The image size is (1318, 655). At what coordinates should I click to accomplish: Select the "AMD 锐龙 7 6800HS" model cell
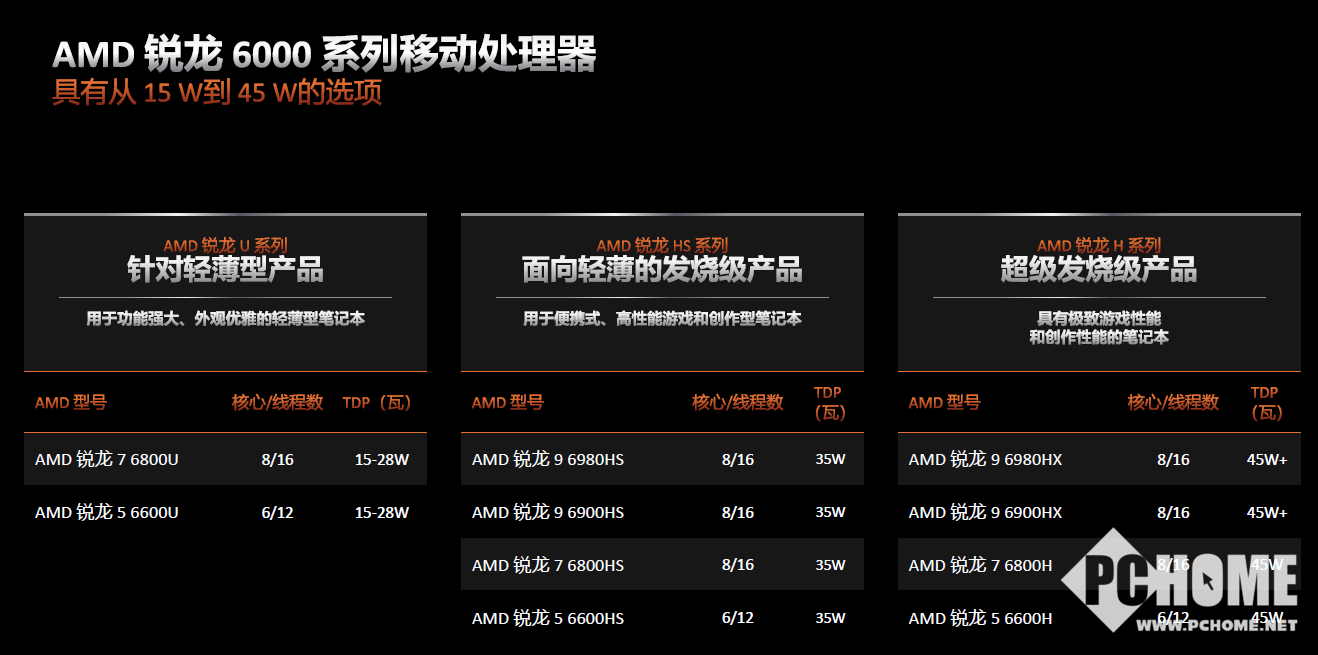(548, 565)
